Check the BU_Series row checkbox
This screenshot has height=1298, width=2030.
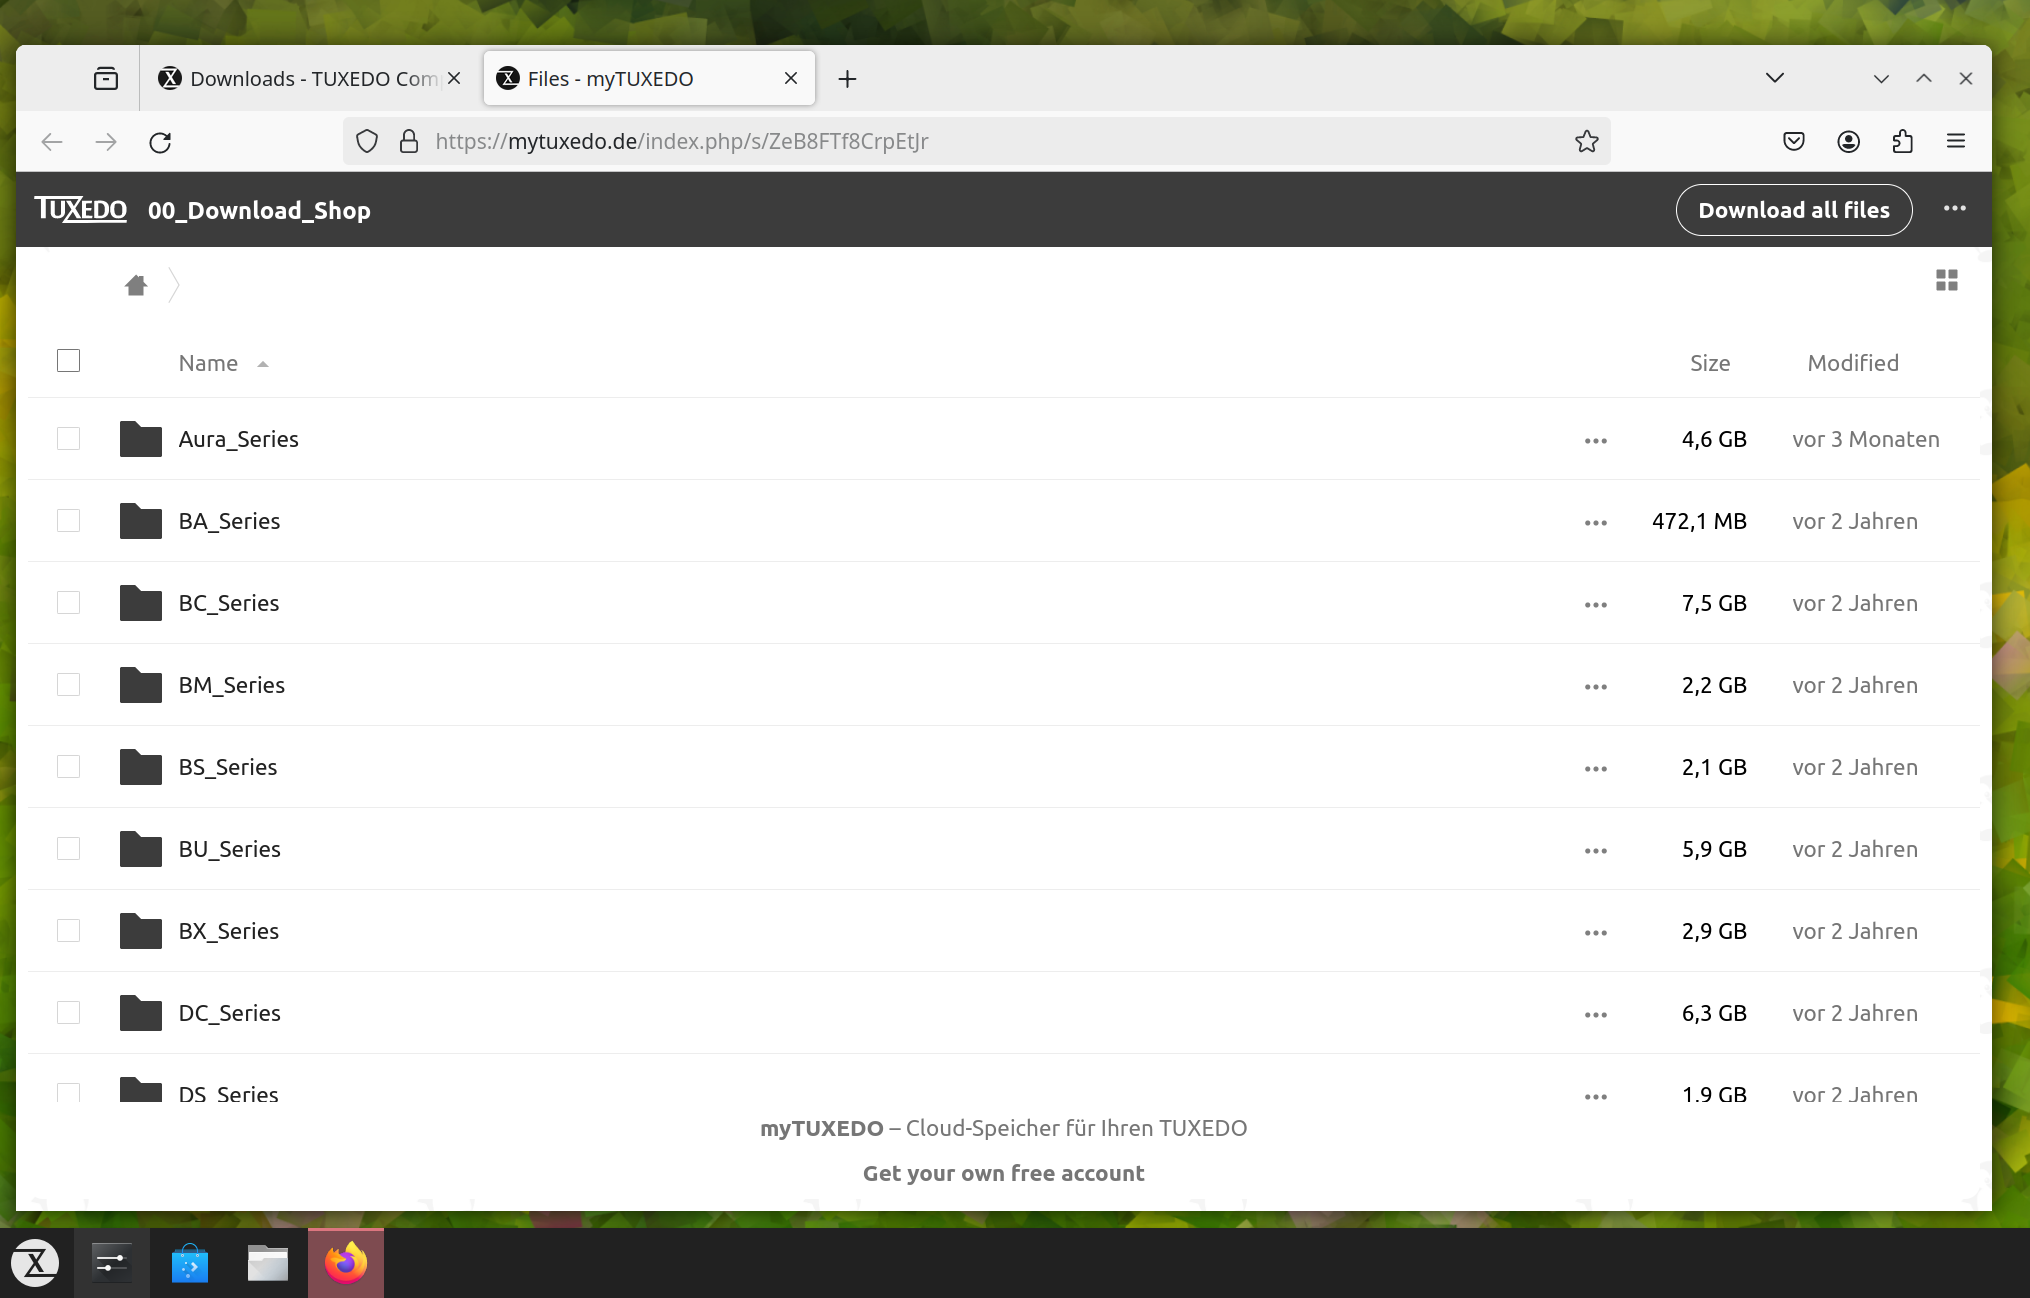pyautogui.click(x=68, y=849)
